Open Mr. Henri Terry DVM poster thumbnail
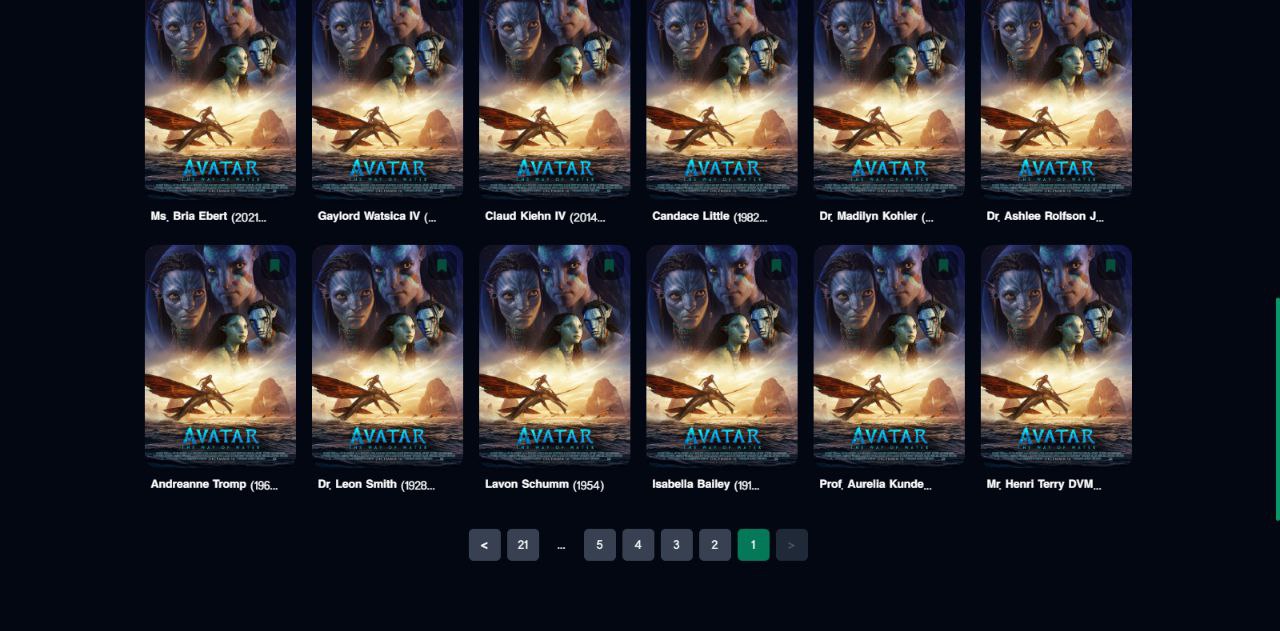Screen dimensions: 1280x631 pos(1056,355)
